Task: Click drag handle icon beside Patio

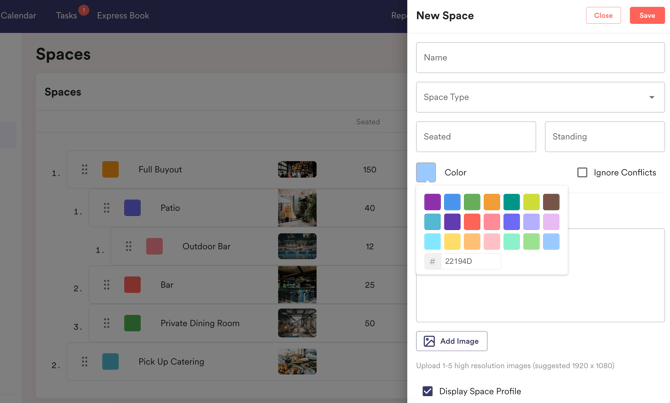Action: point(107,208)
